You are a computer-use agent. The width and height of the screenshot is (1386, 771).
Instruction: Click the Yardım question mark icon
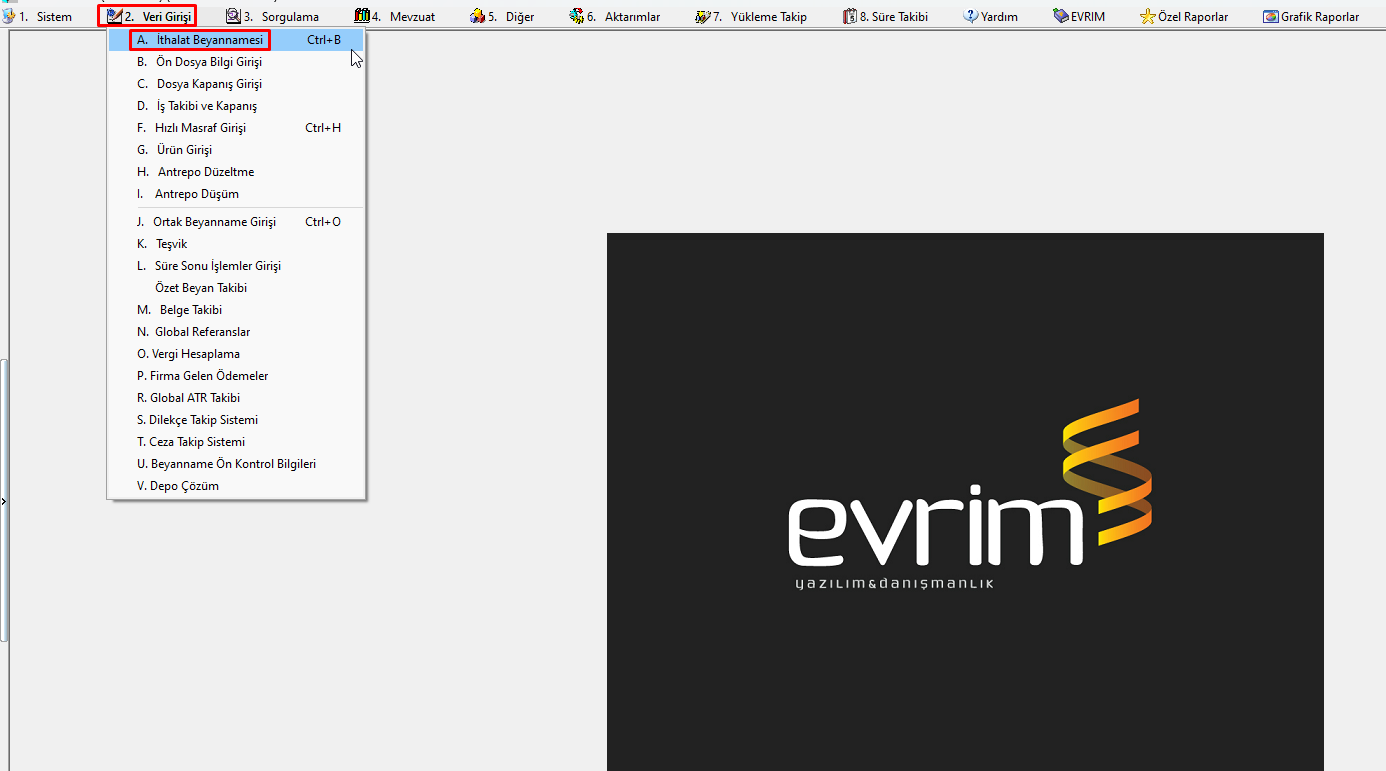(971, 16)
